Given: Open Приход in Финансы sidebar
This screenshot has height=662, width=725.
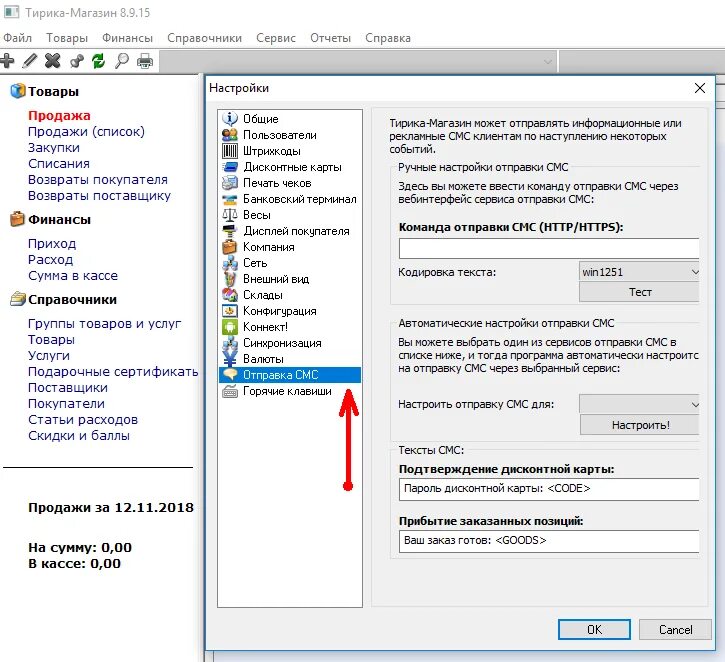Looking at the screenshot, I should click(x=52, y=244).
